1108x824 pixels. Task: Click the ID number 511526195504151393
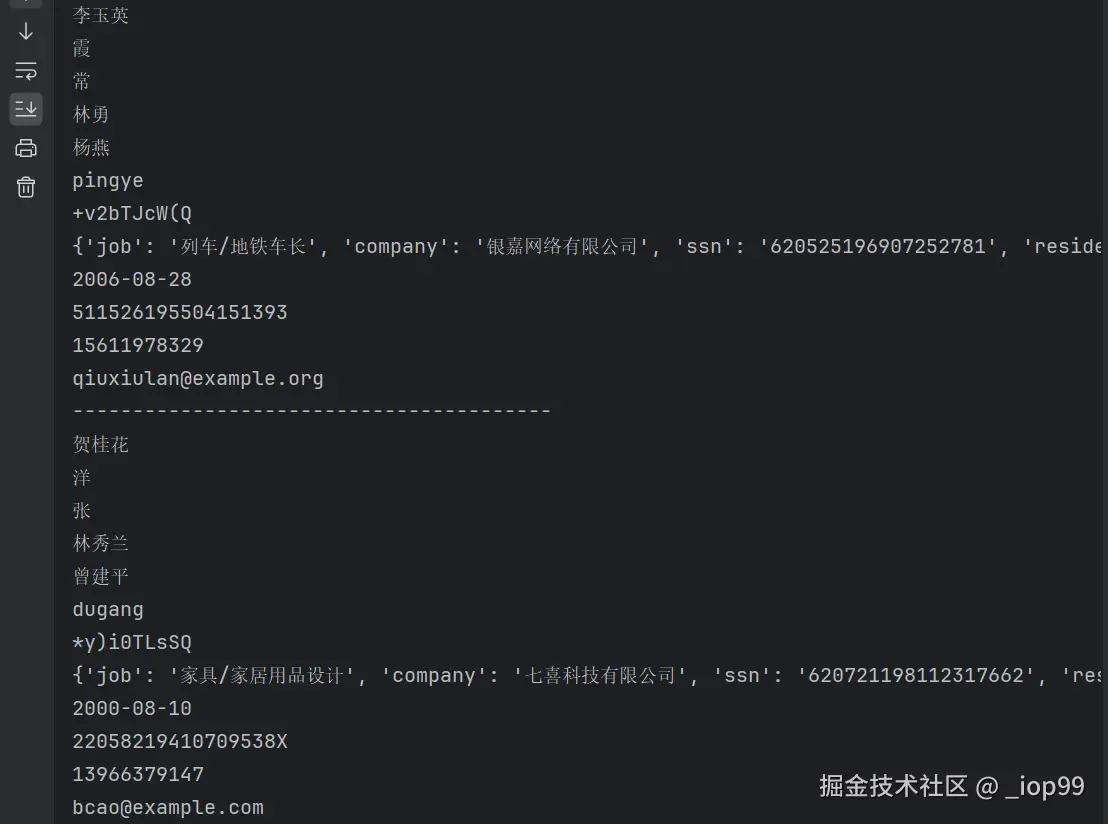tap(179, 312)
